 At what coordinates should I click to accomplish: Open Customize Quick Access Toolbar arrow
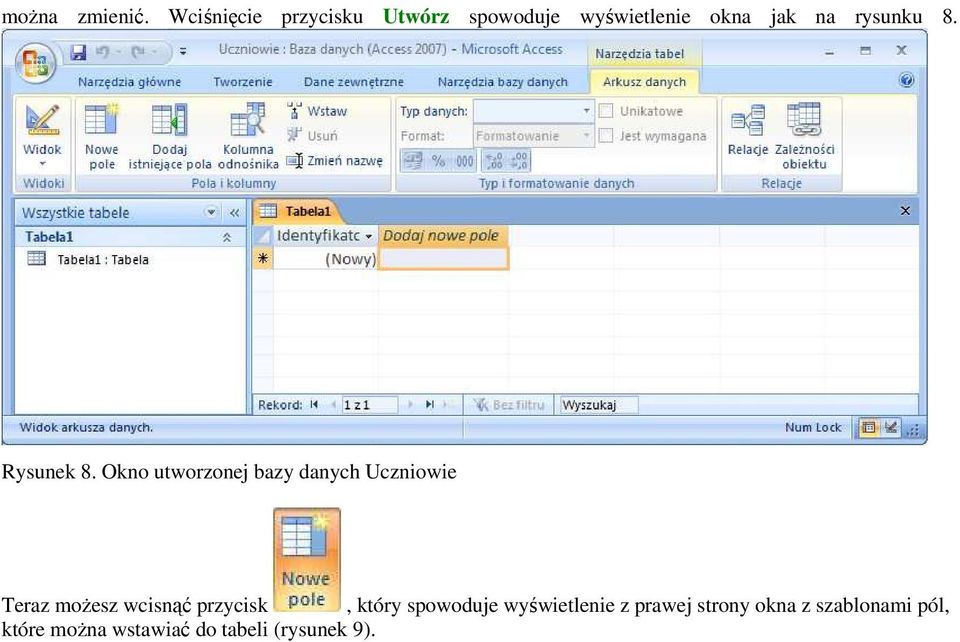point(182,53)
